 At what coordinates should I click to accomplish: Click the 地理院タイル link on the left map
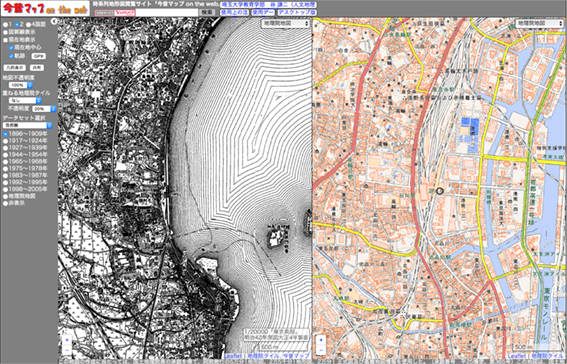click(x=263, y=356)
